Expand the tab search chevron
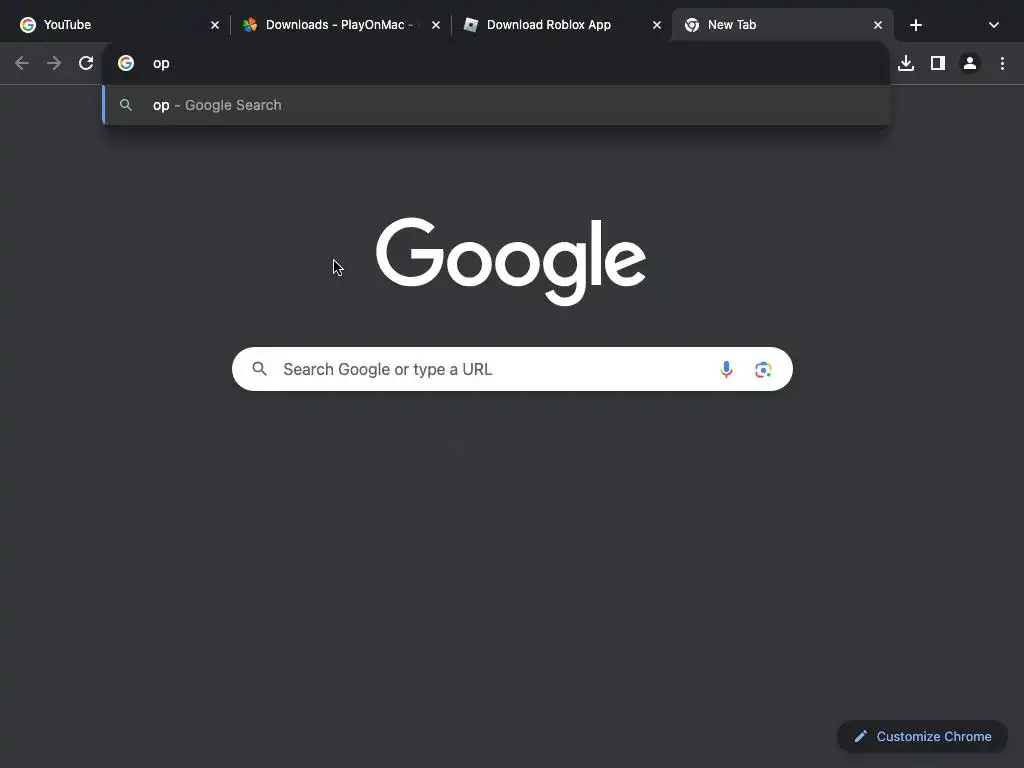The width and height of the screenshot is (1024, 768). (993, 25)
